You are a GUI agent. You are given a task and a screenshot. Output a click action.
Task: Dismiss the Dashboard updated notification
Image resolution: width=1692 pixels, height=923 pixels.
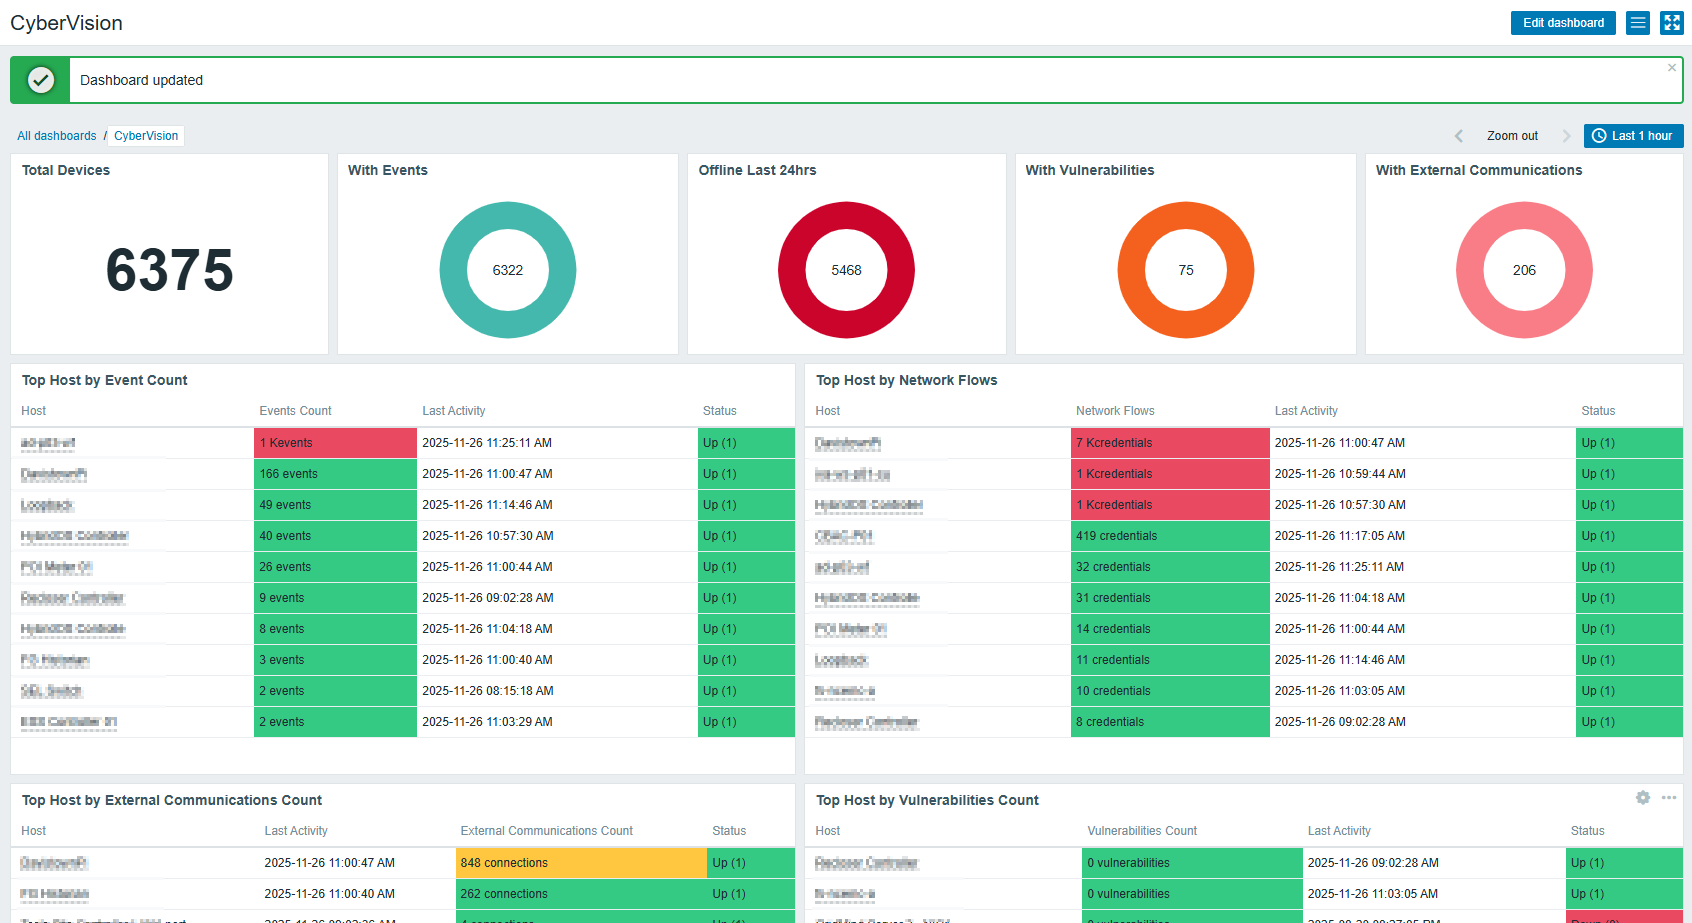tap(1671, 68)
